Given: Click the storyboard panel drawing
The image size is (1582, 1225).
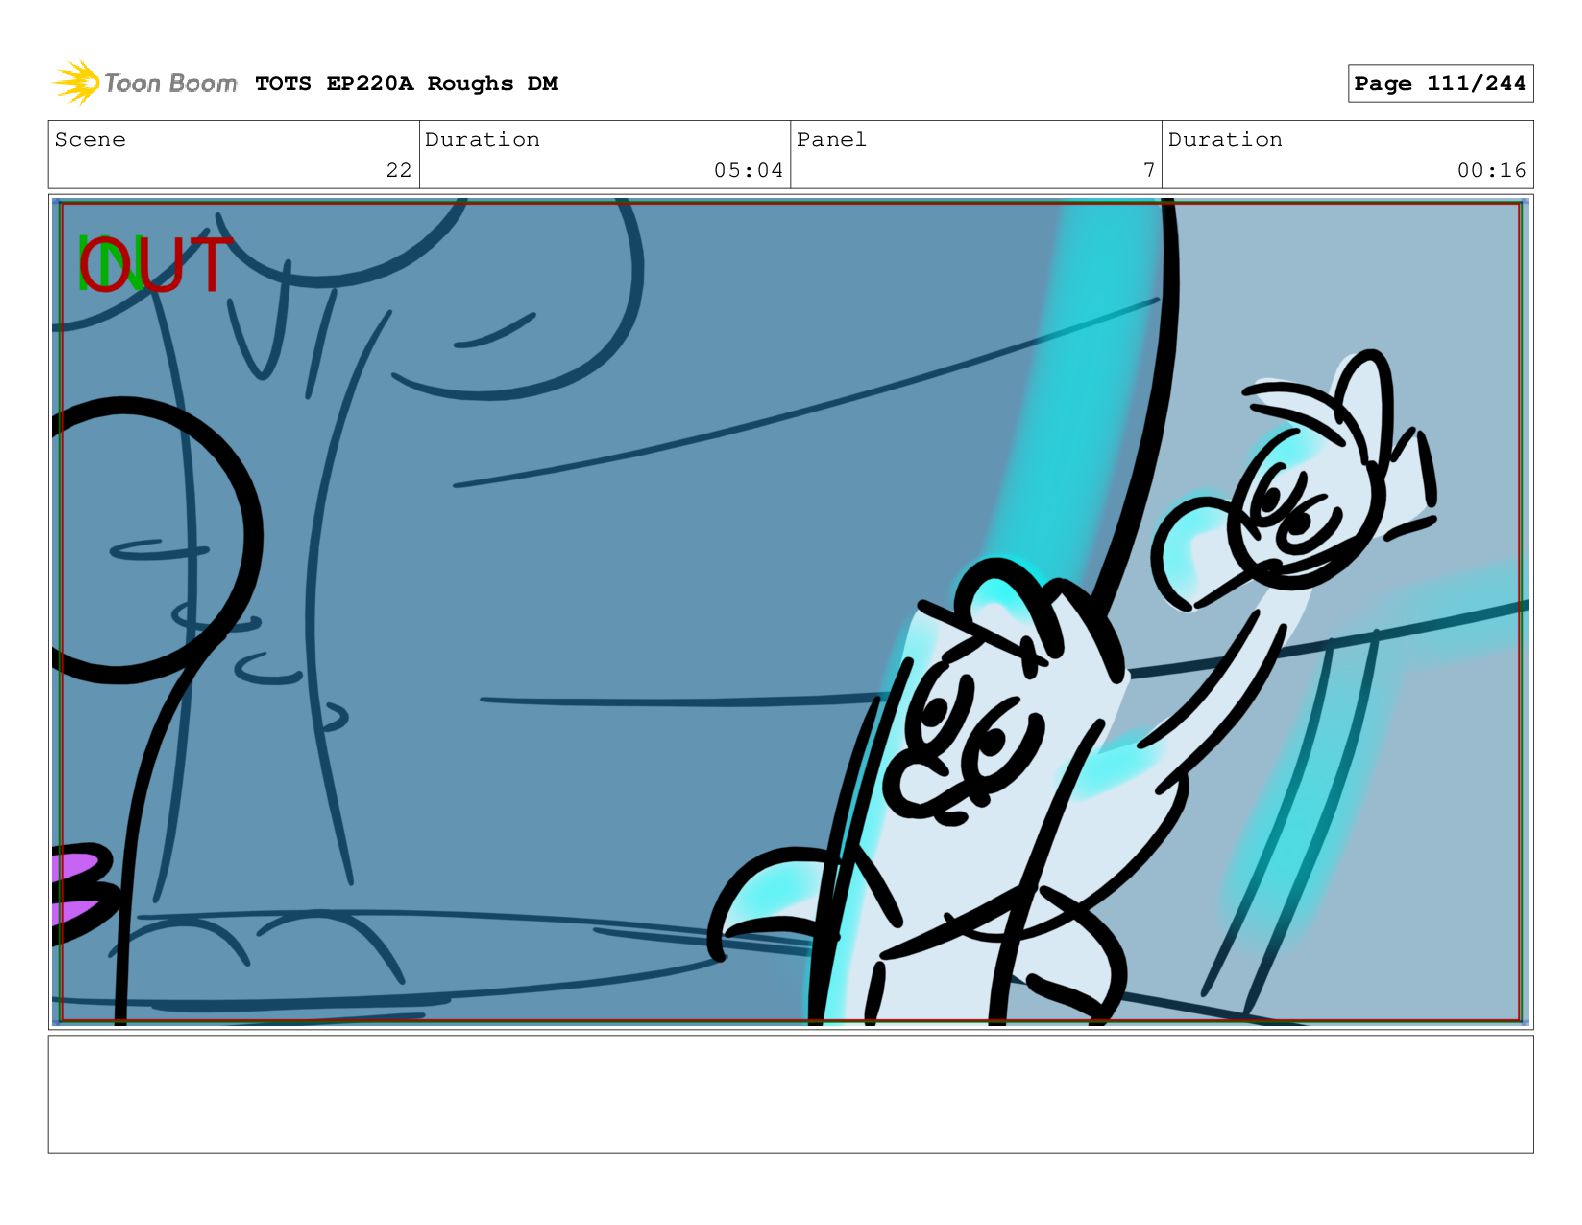Looking at the screenshot, I should pos(790,612).
